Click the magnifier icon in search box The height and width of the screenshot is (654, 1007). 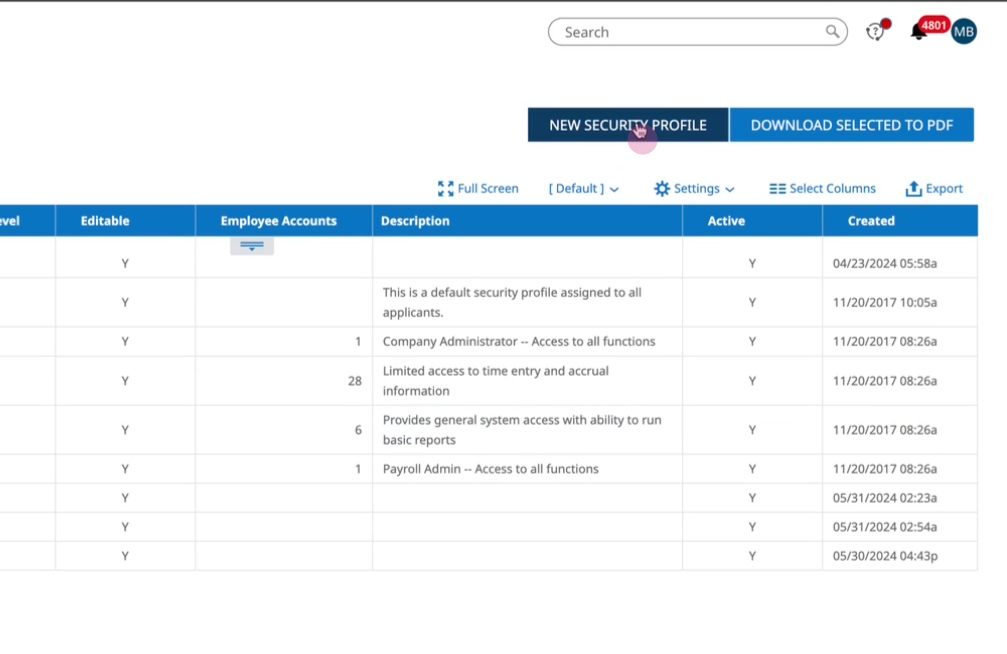pyautogui.click(x=832, y=31)
